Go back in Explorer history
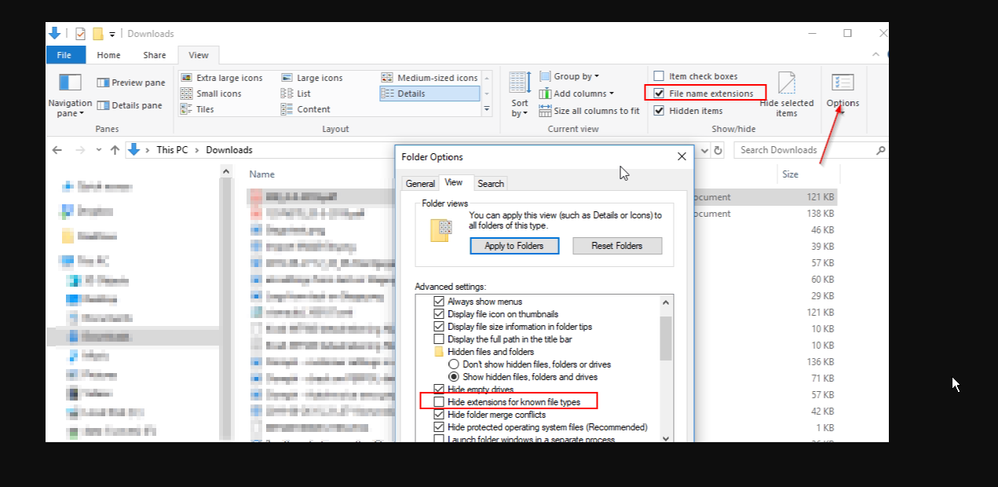This screenshot has width=998, height=487. pos(57,150)
